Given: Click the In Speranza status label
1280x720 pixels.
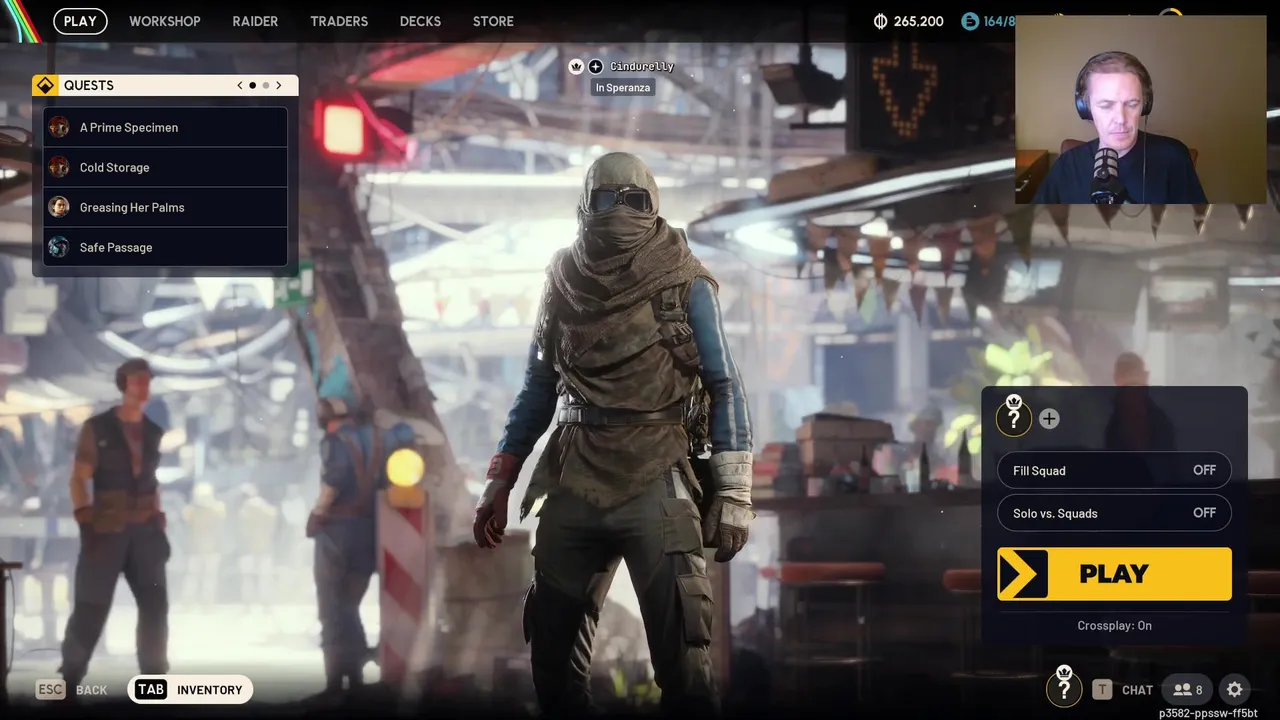Looking at the screenshot, I should 623,88.
